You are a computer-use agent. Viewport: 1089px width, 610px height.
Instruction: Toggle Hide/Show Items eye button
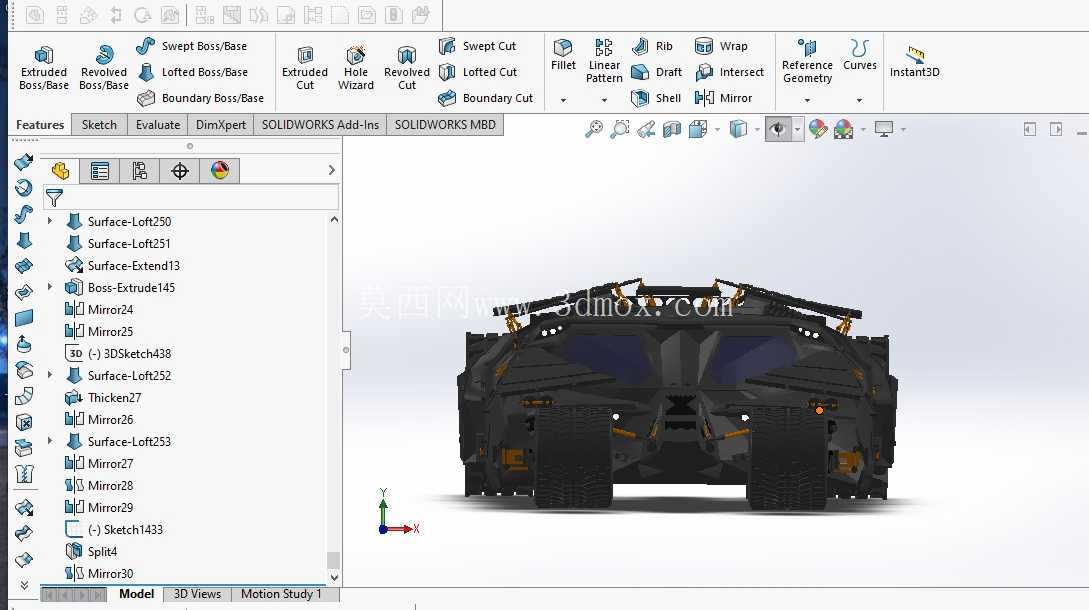(x=778, y=129)
